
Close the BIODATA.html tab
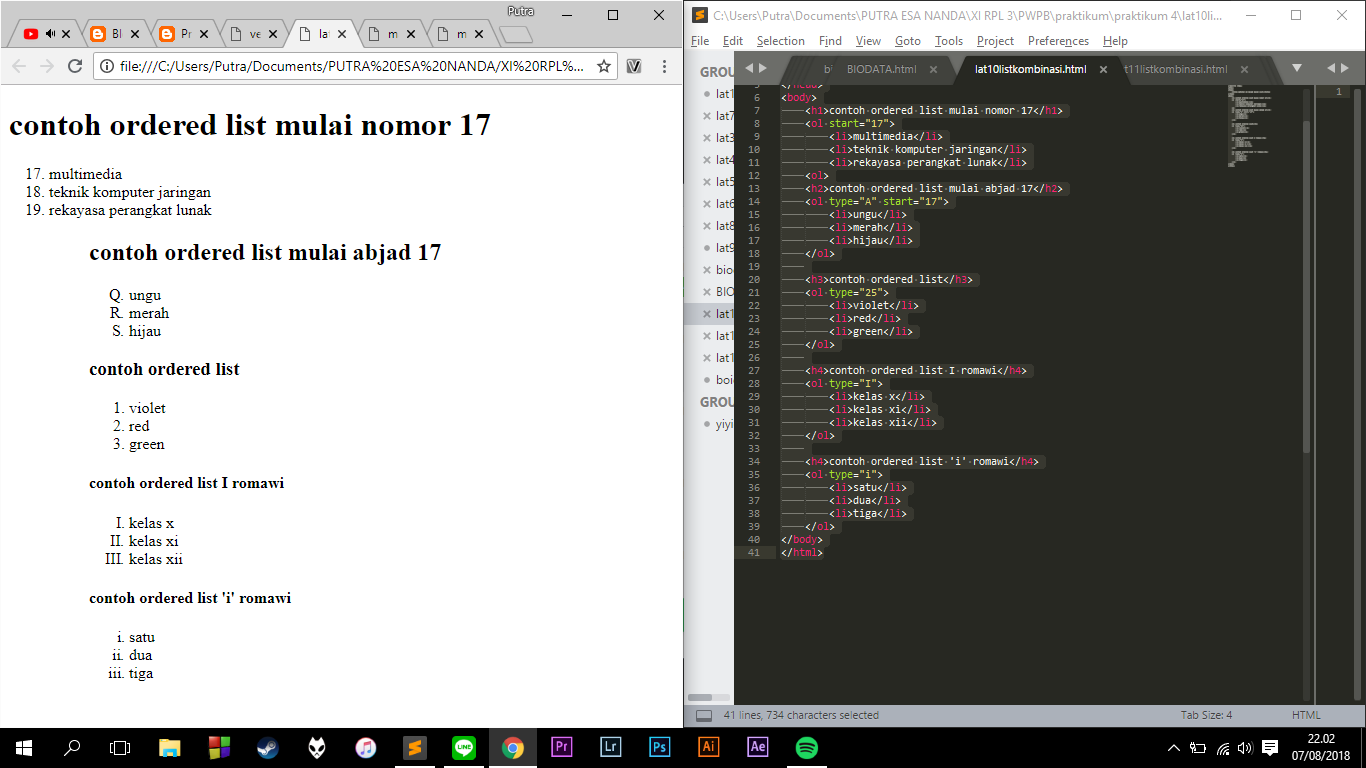(934, 69)
